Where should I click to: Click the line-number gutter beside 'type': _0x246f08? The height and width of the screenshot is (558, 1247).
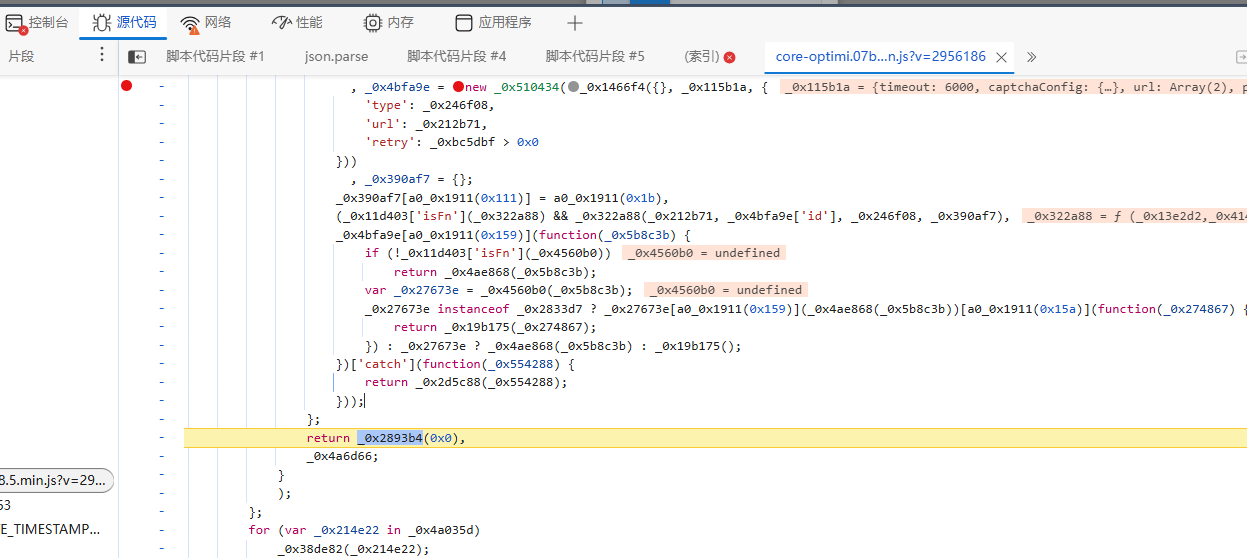tap(160, 106)
